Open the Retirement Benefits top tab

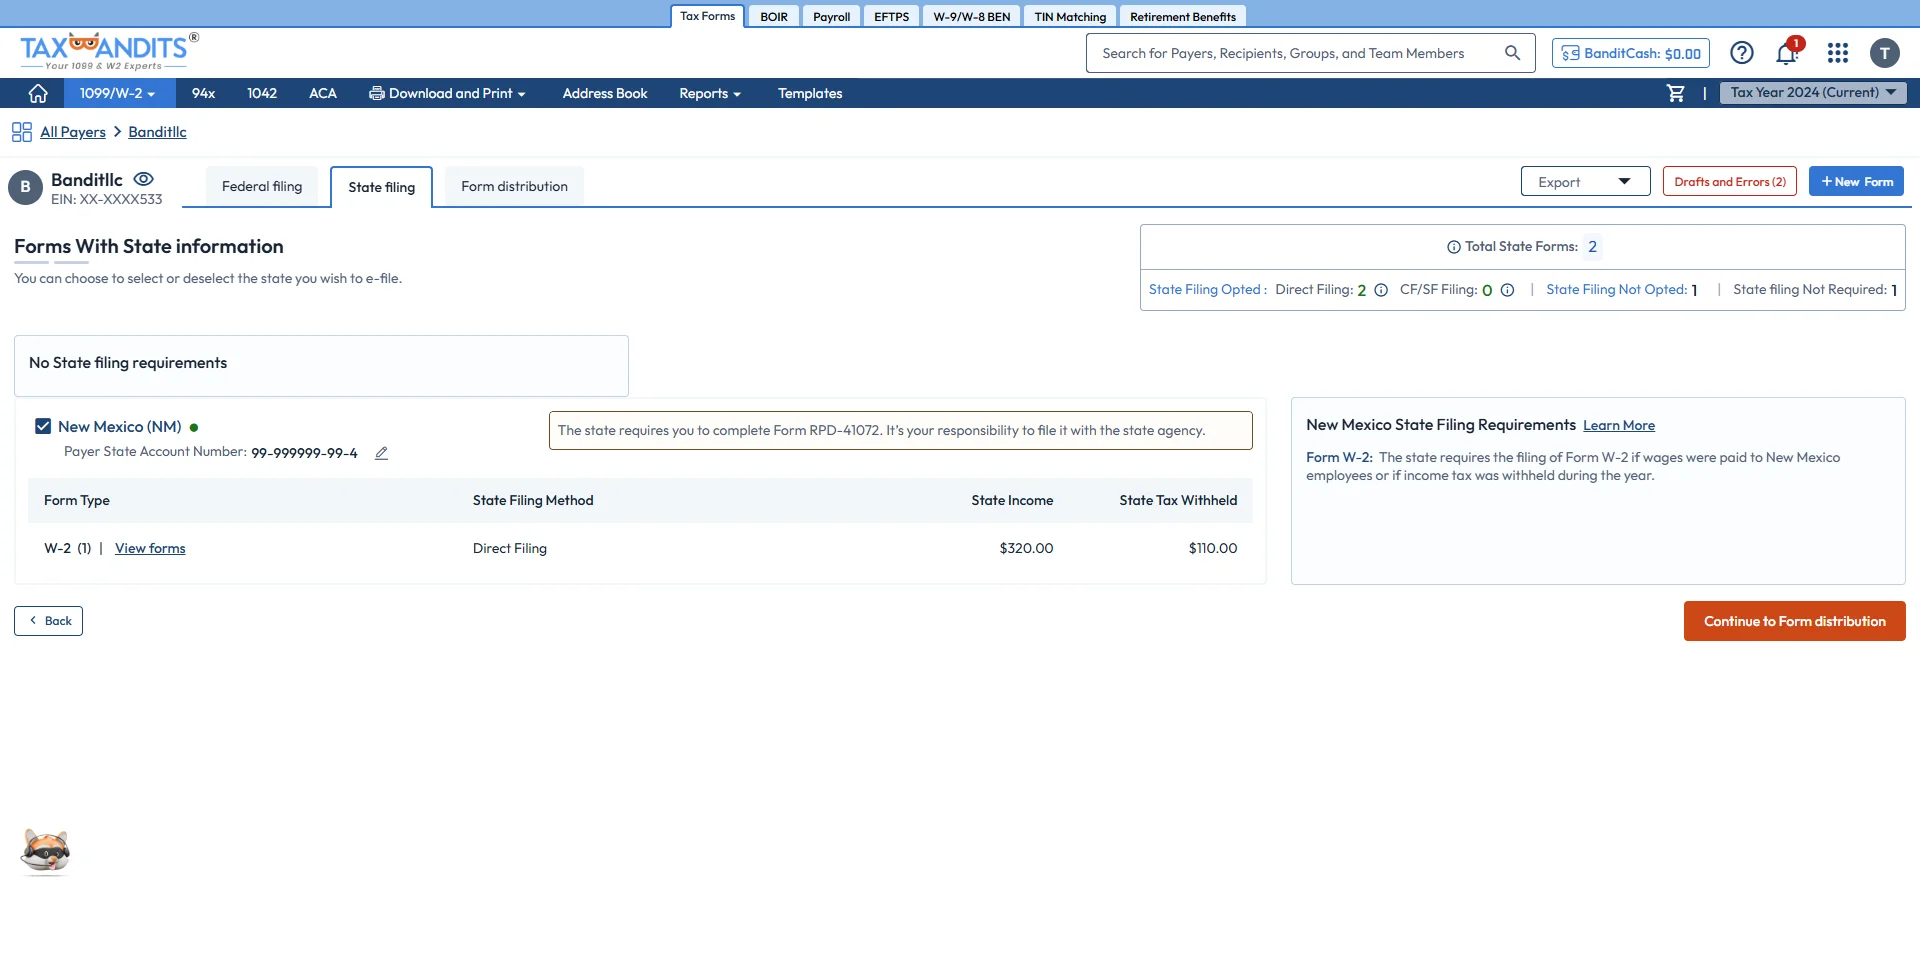(1183, 17)
